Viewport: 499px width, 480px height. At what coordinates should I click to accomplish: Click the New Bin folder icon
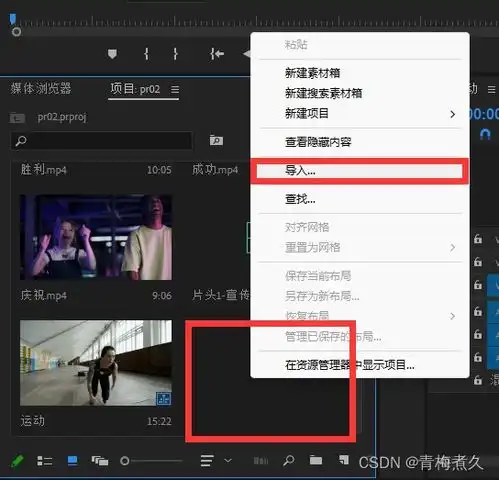(316, 460)
